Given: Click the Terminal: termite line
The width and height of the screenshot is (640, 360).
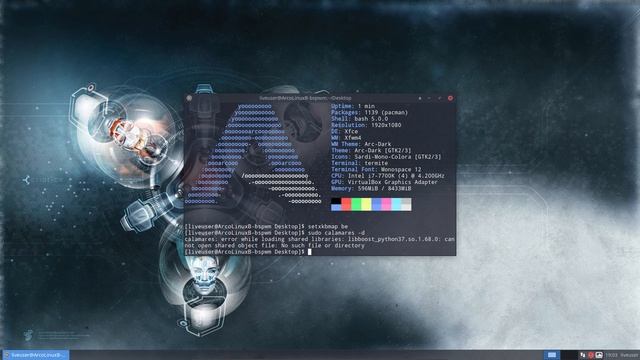Looking at the screenshot, I should click(360, 163).
